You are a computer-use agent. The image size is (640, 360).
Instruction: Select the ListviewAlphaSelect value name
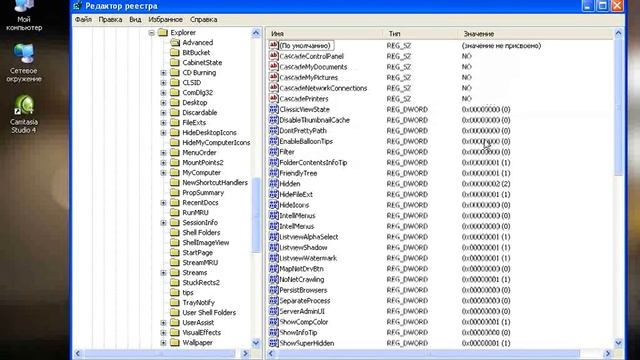pos(309,237)
